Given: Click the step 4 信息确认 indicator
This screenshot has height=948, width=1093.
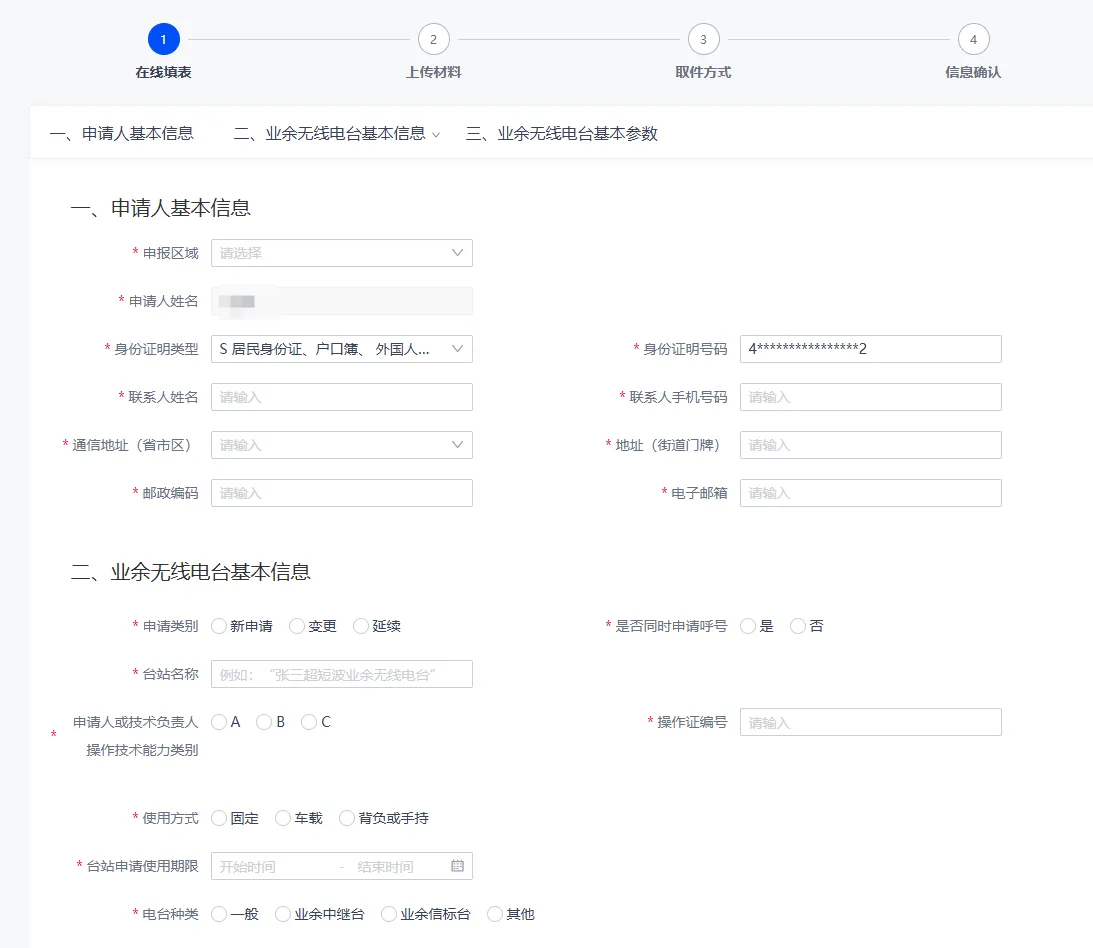Looking at the screenshot, I should click(973, 38).
